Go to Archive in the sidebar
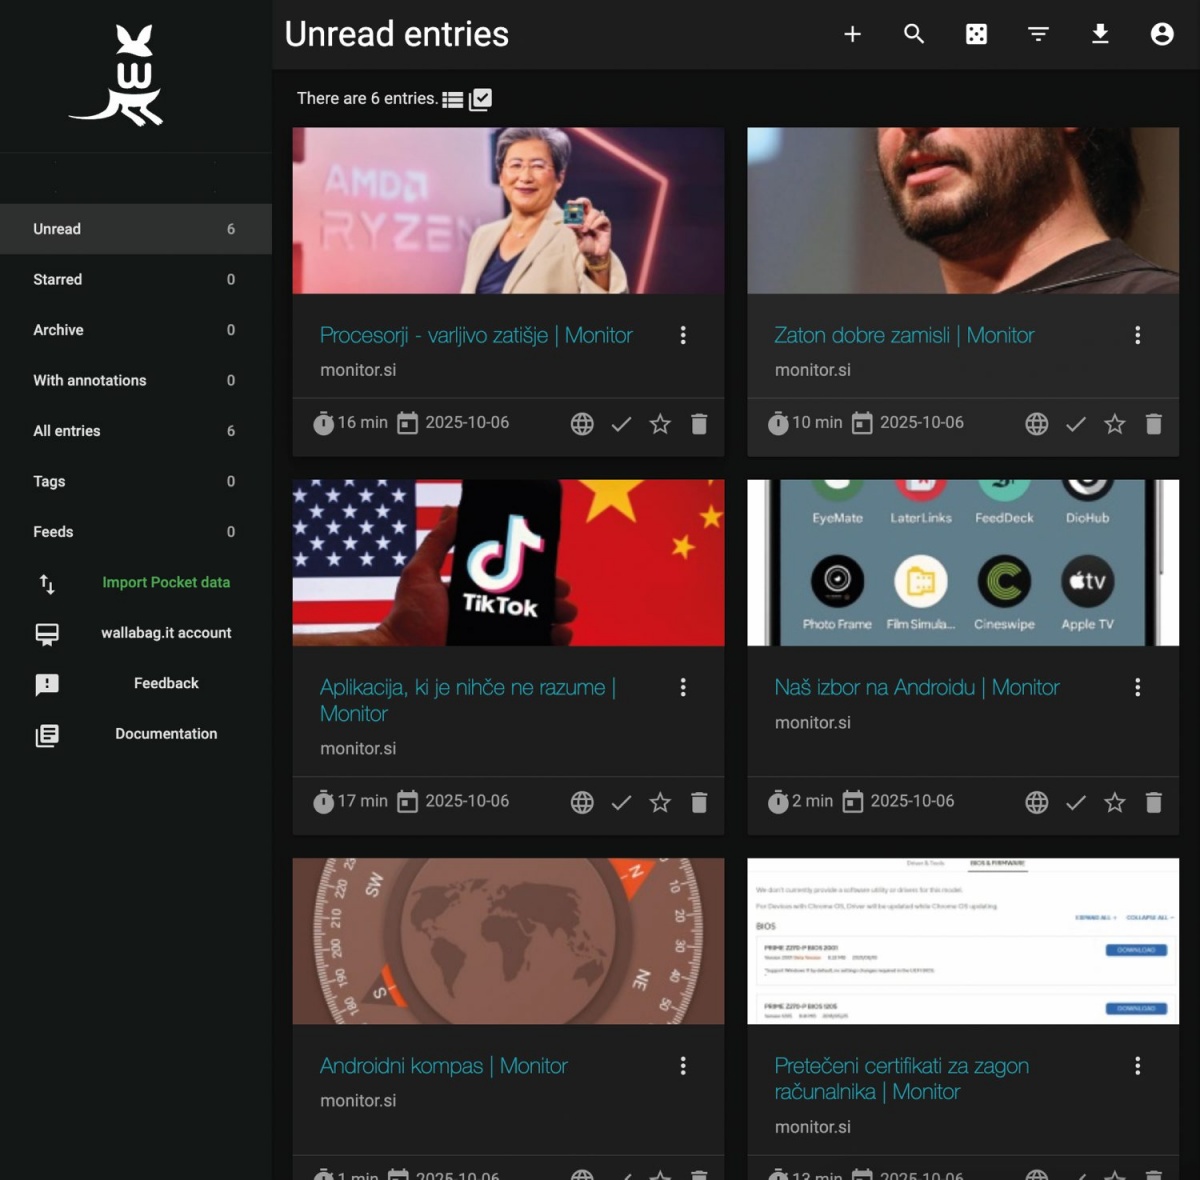The image size is (1200, 1180). point(58,330)
